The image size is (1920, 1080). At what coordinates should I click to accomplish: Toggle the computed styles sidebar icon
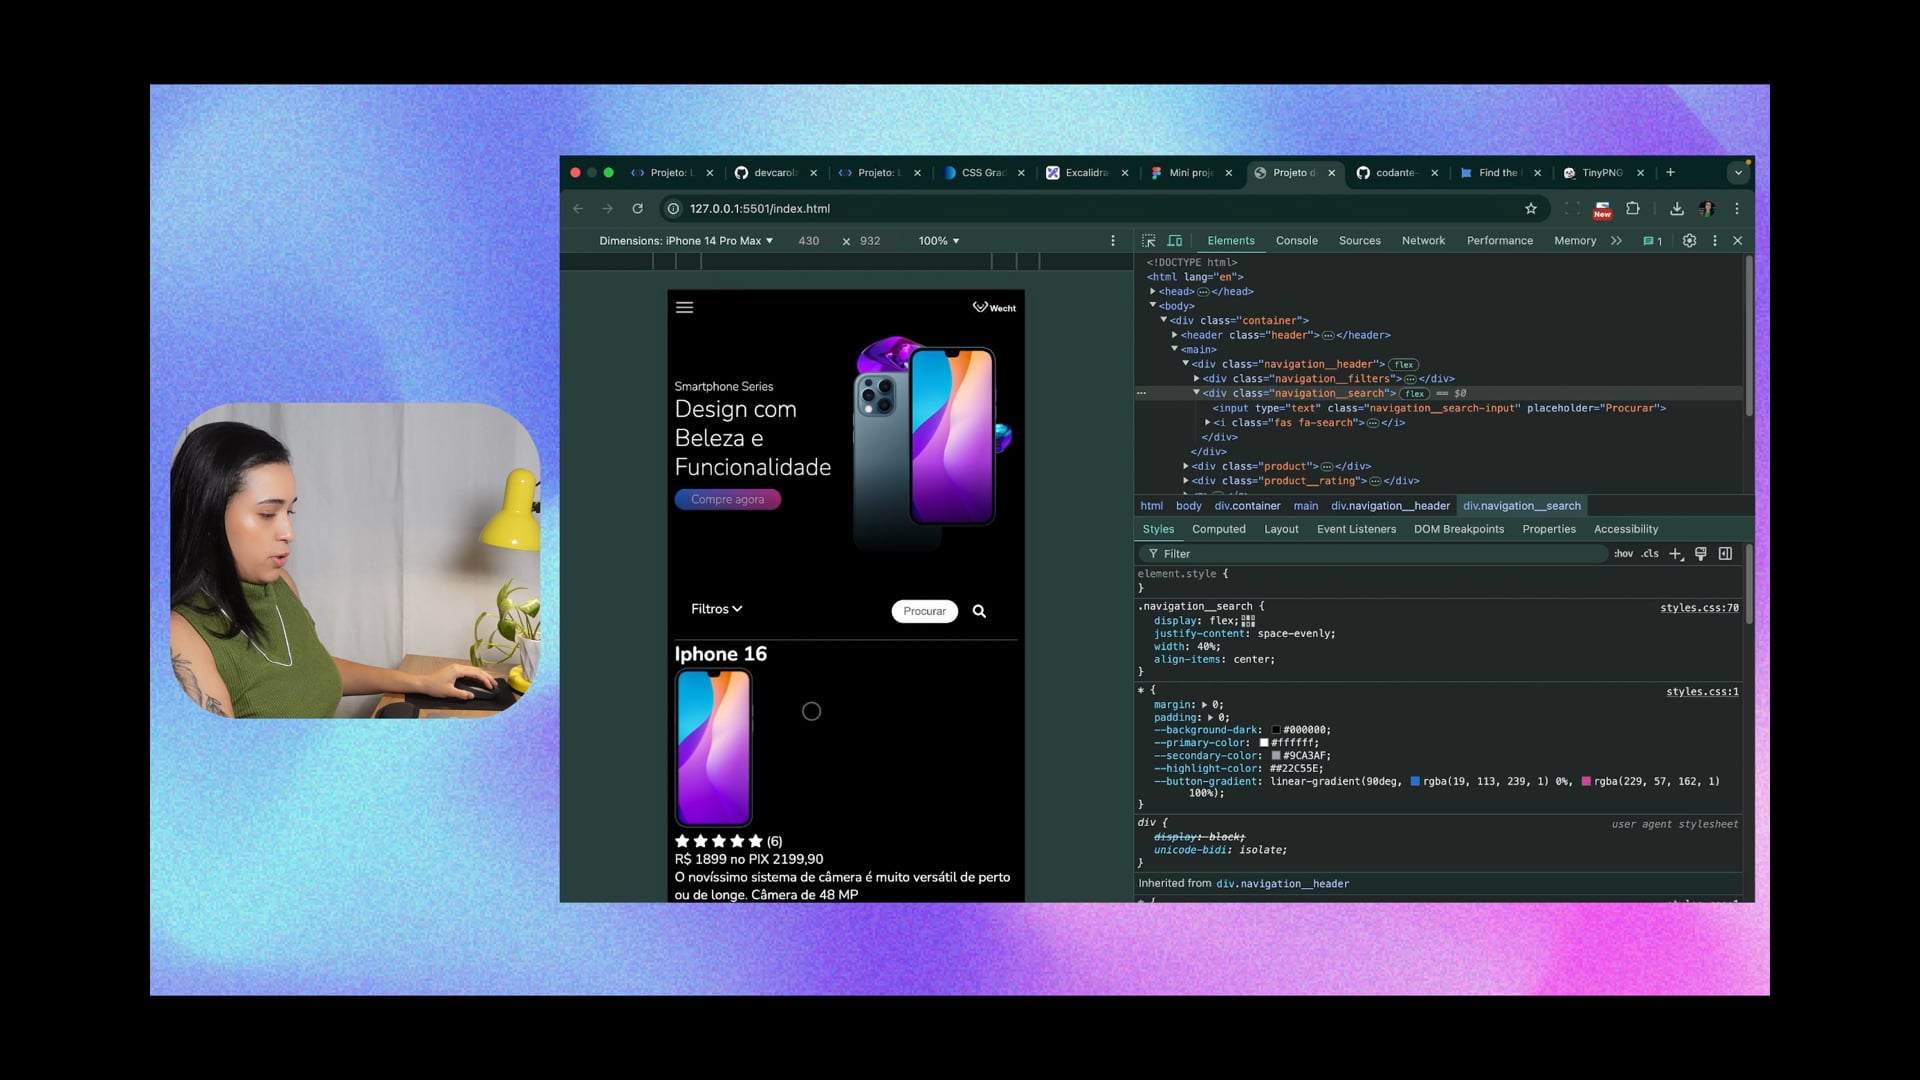(1725, 554)
